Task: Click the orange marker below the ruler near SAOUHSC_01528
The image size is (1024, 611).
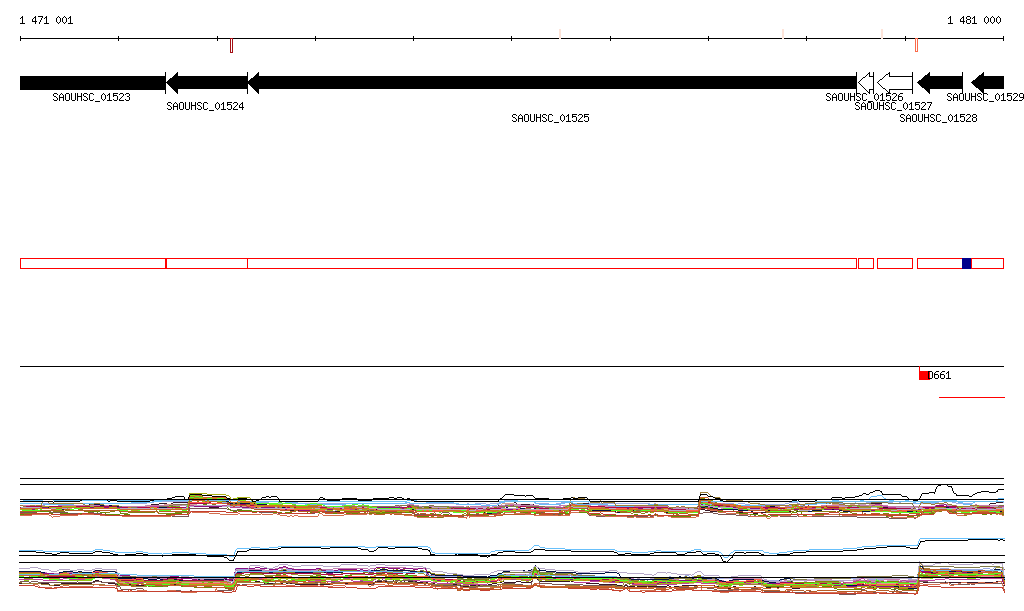Action: 916,45
